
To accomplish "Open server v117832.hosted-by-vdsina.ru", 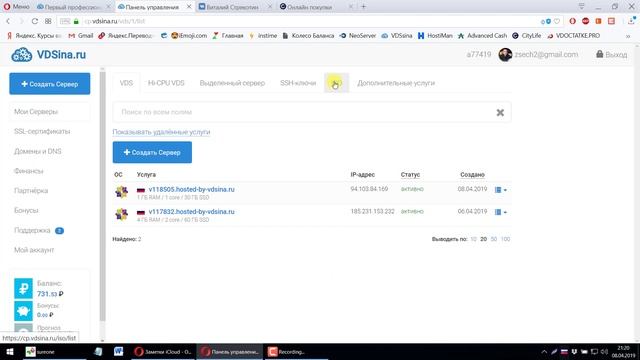I will tap(191, 211).
